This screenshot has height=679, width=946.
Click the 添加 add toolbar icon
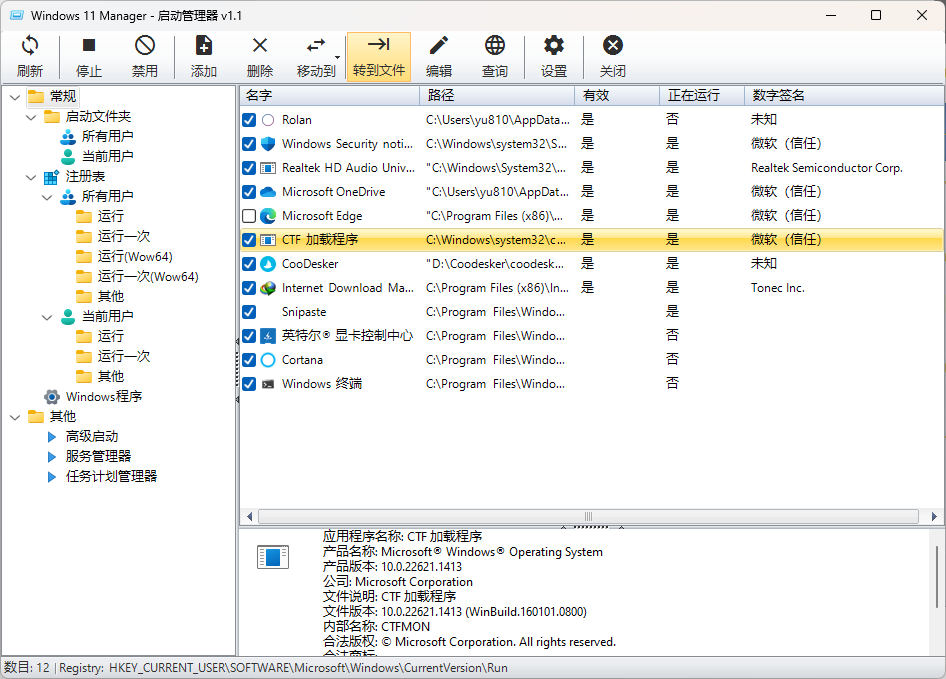pos(203,45)
